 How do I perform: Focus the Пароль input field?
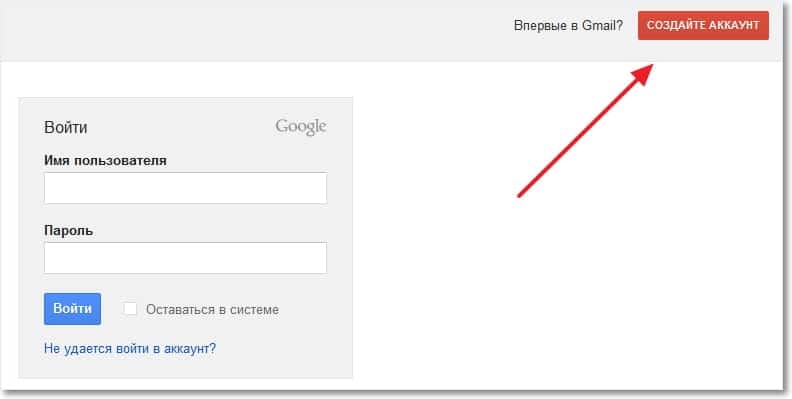point(185,258)
